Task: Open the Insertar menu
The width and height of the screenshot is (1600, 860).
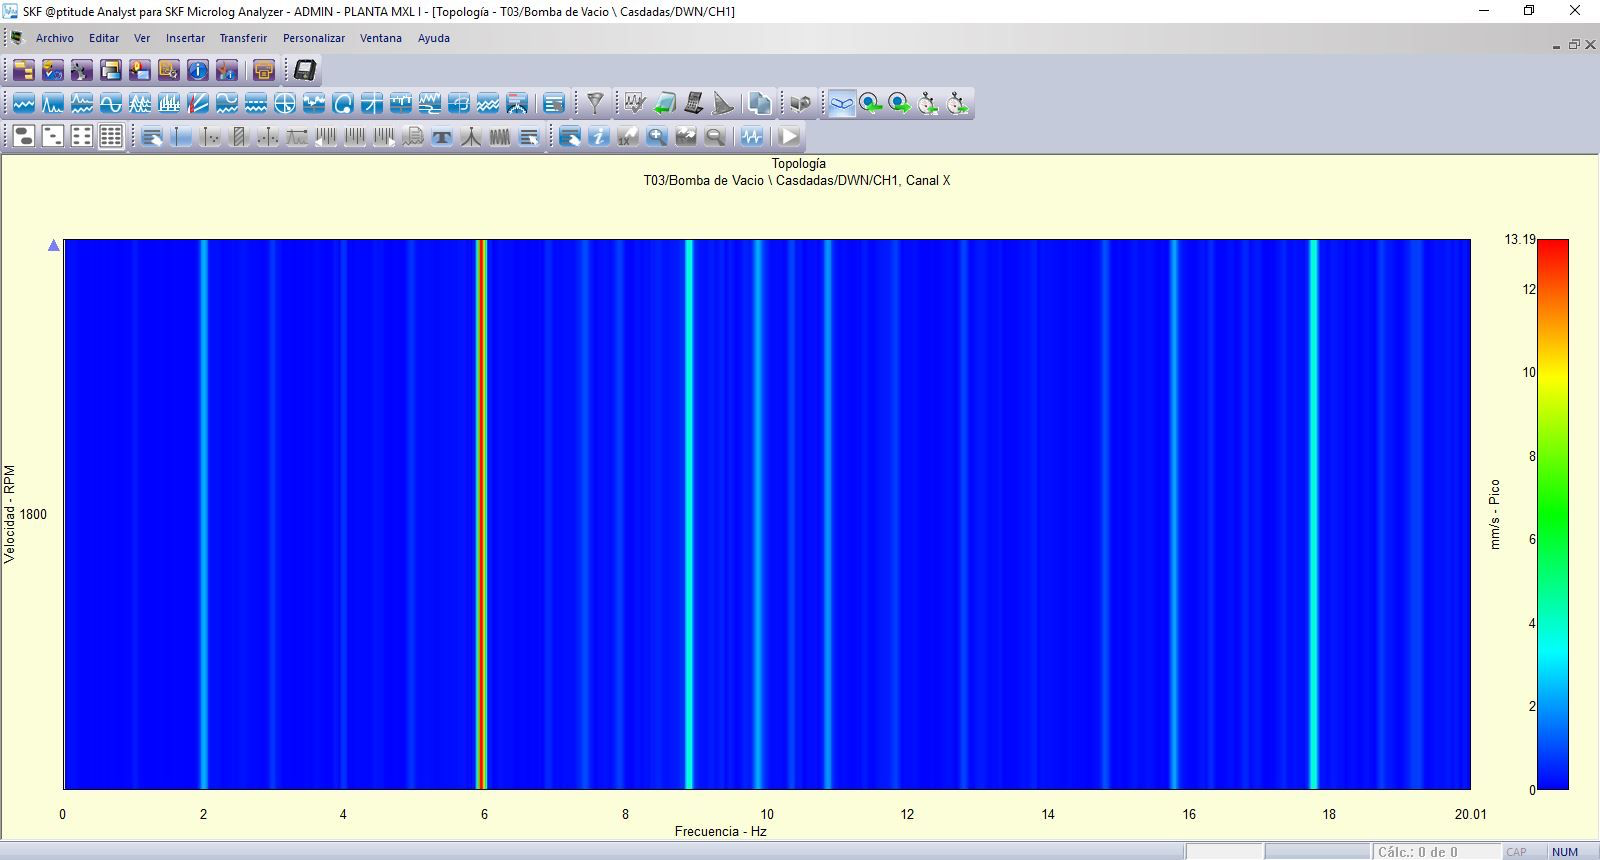Action: coord(185,38)
